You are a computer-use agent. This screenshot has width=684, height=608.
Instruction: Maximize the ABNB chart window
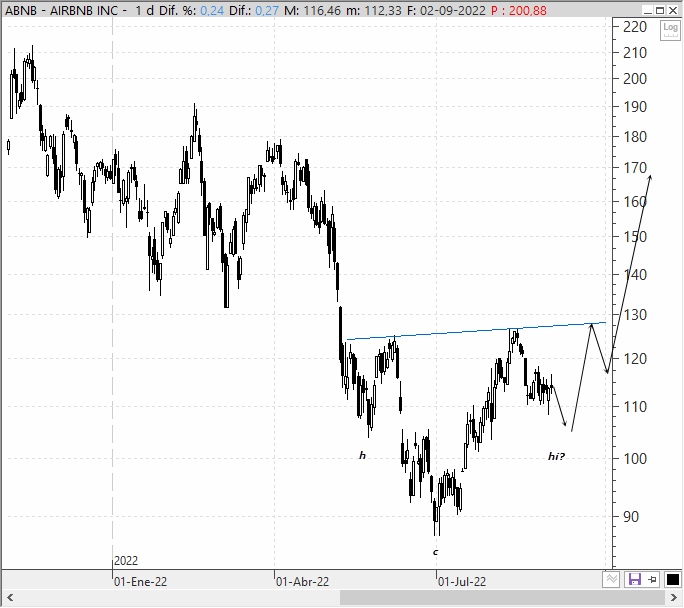point(660,10)
